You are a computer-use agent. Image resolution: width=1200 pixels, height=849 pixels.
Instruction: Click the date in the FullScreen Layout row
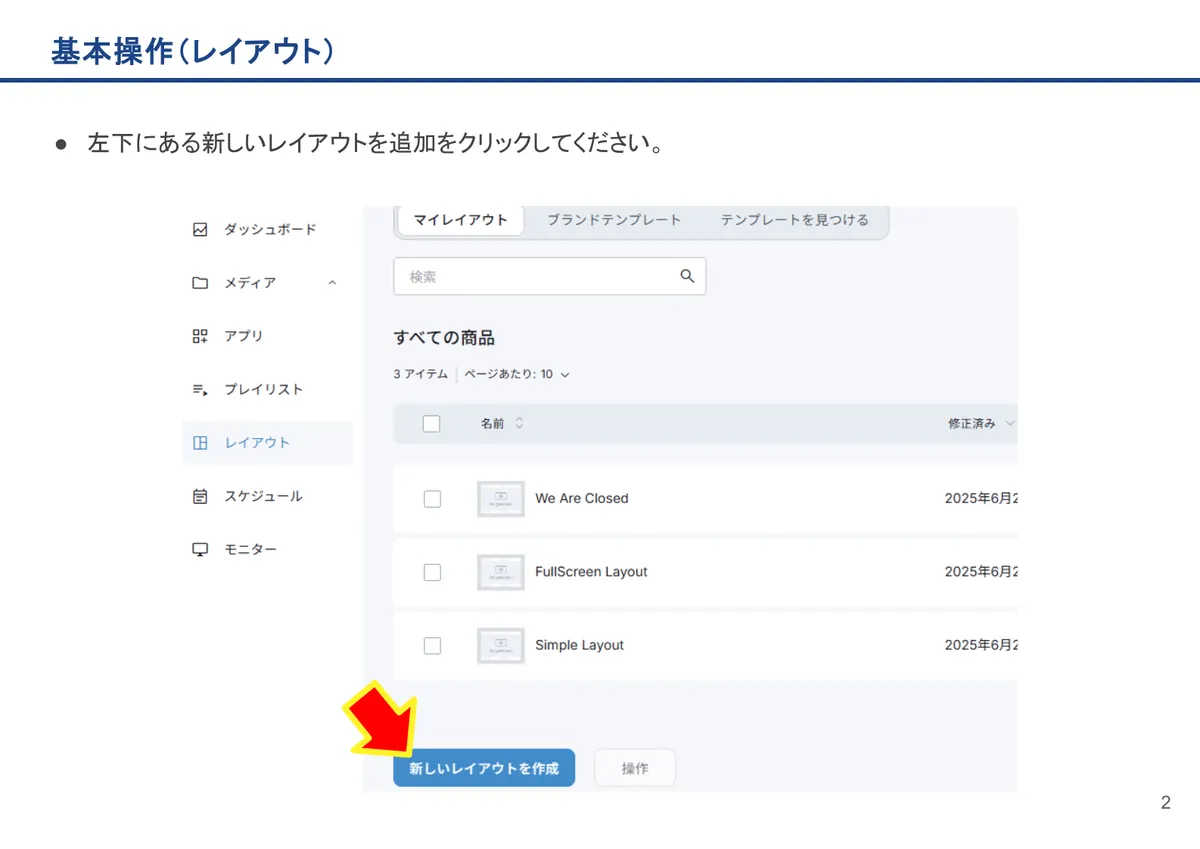pyautogui.click(x=981, y=572)
